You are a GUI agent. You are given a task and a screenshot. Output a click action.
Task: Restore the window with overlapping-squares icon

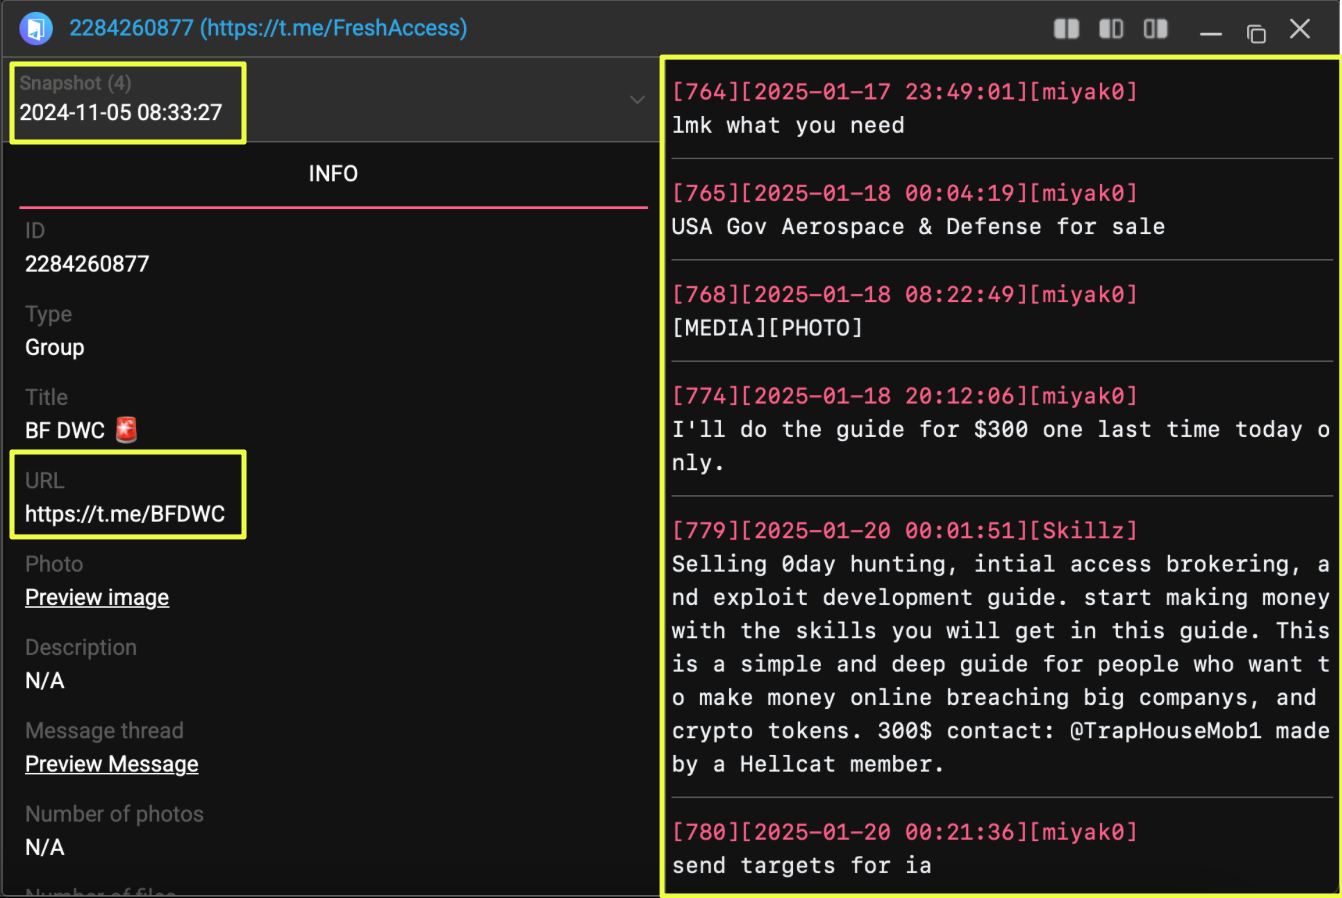pyautogui.click(x=1256, y=32)
